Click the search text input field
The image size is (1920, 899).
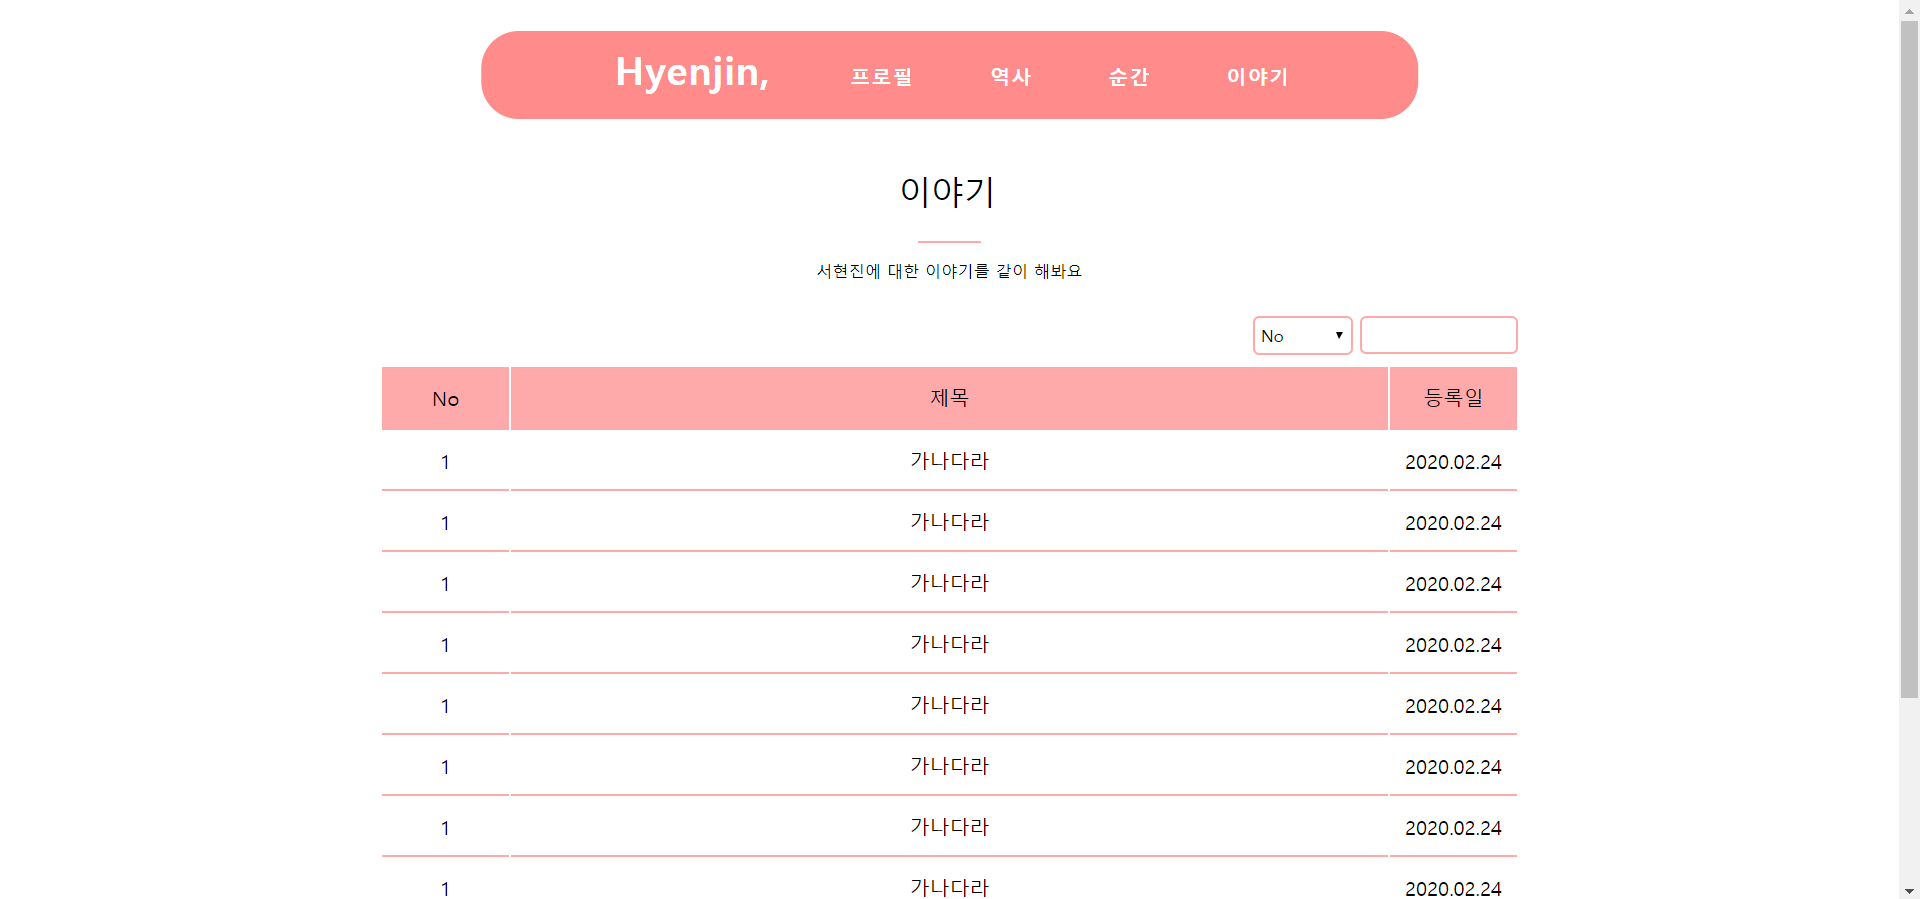(1438, 335)
